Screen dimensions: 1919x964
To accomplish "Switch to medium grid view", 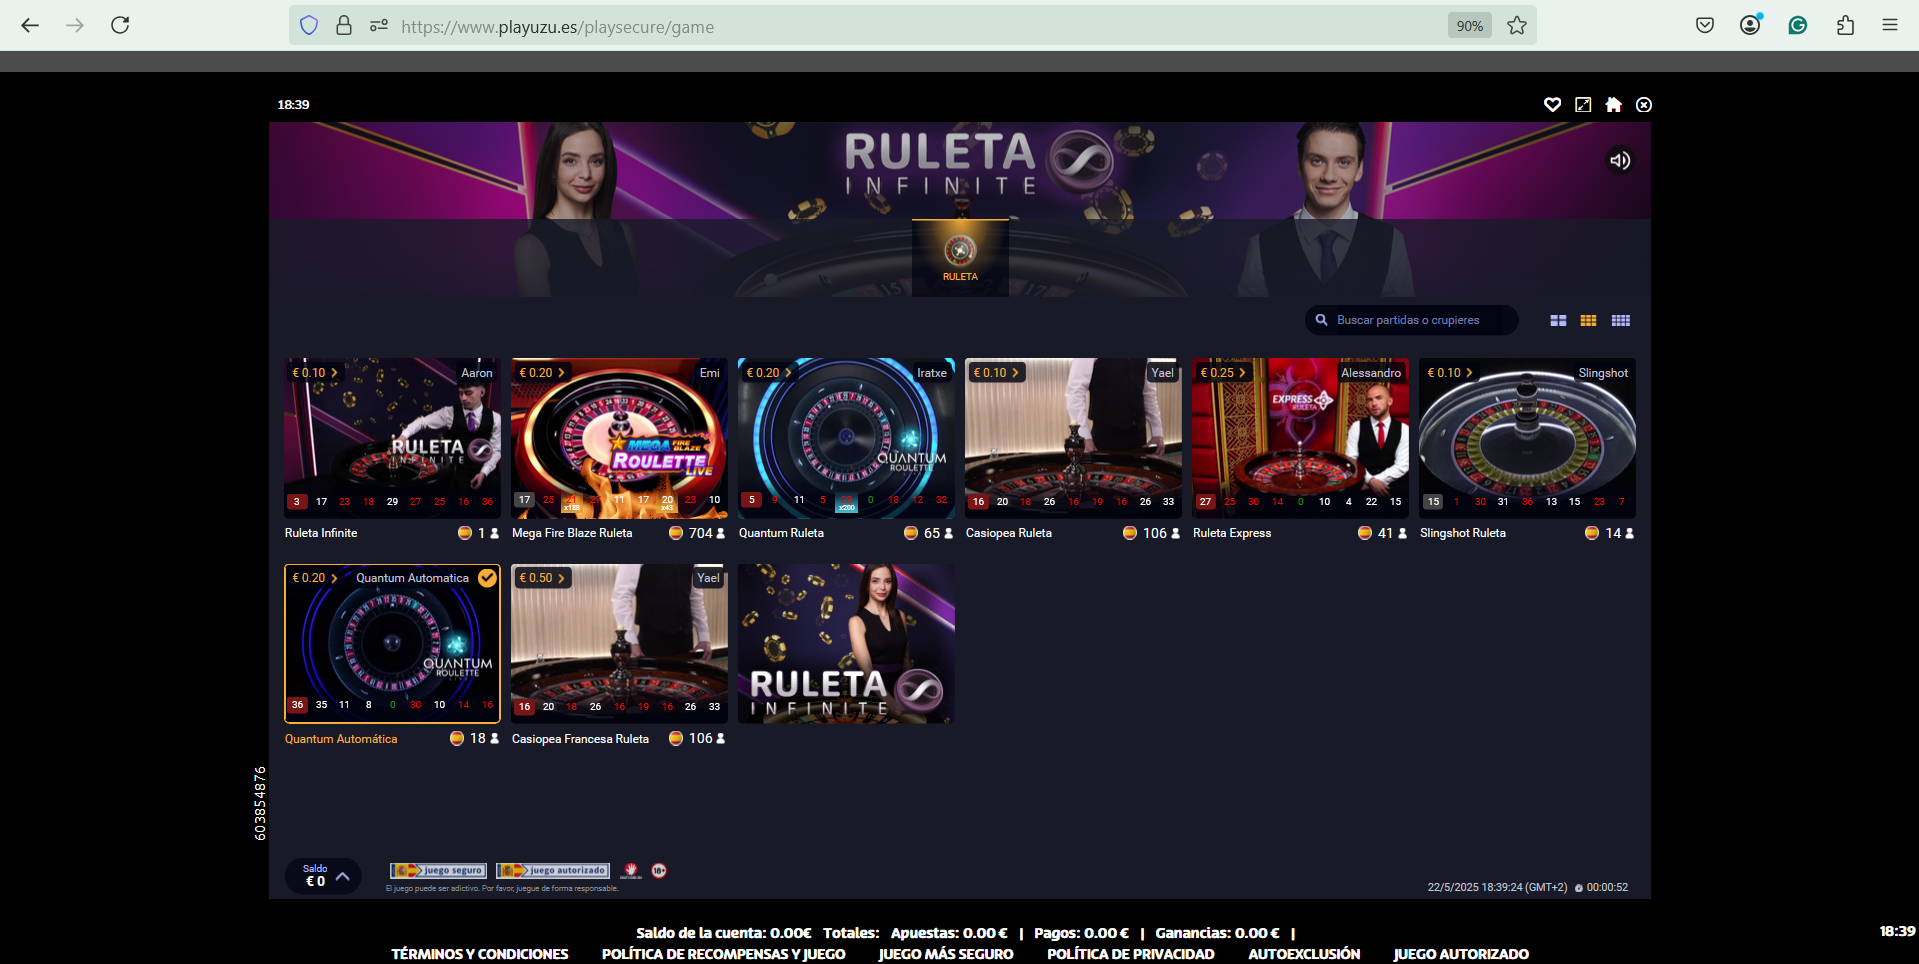I will (1588, 320).
